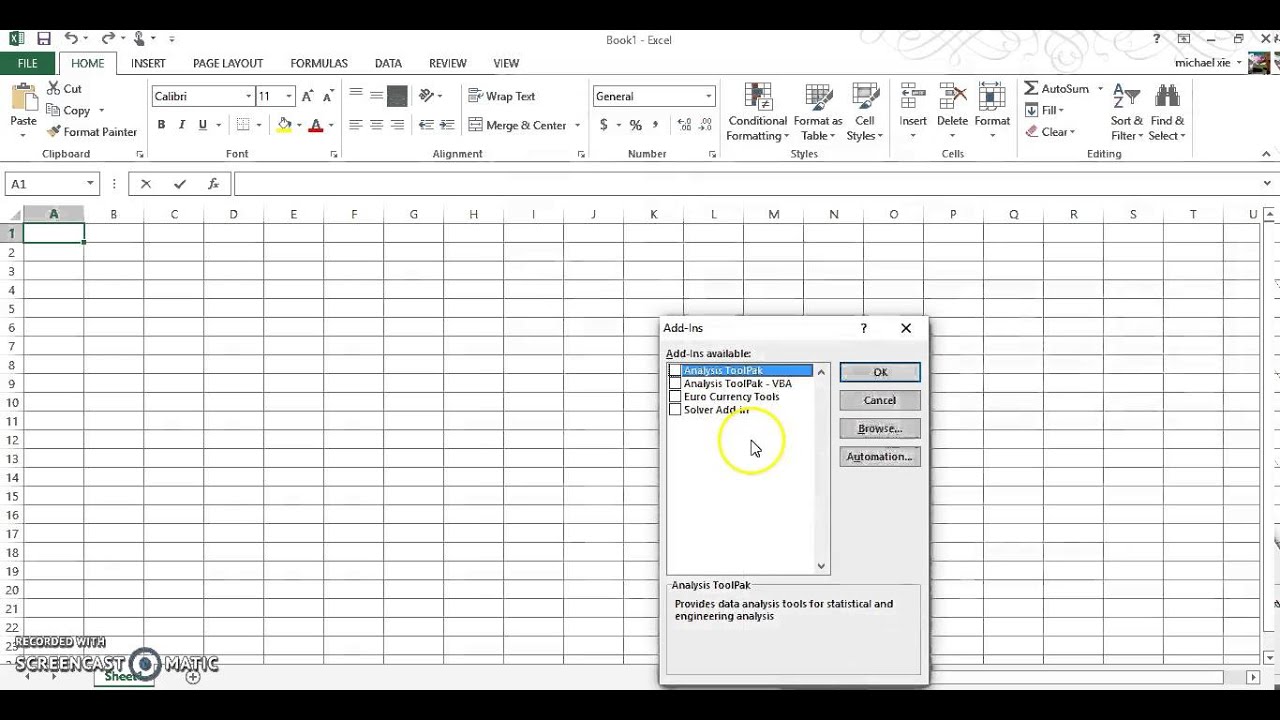Click the Cut scissors command
Image resolution: width=1280 pixels, height=720 pixels.
click(64, 89)
